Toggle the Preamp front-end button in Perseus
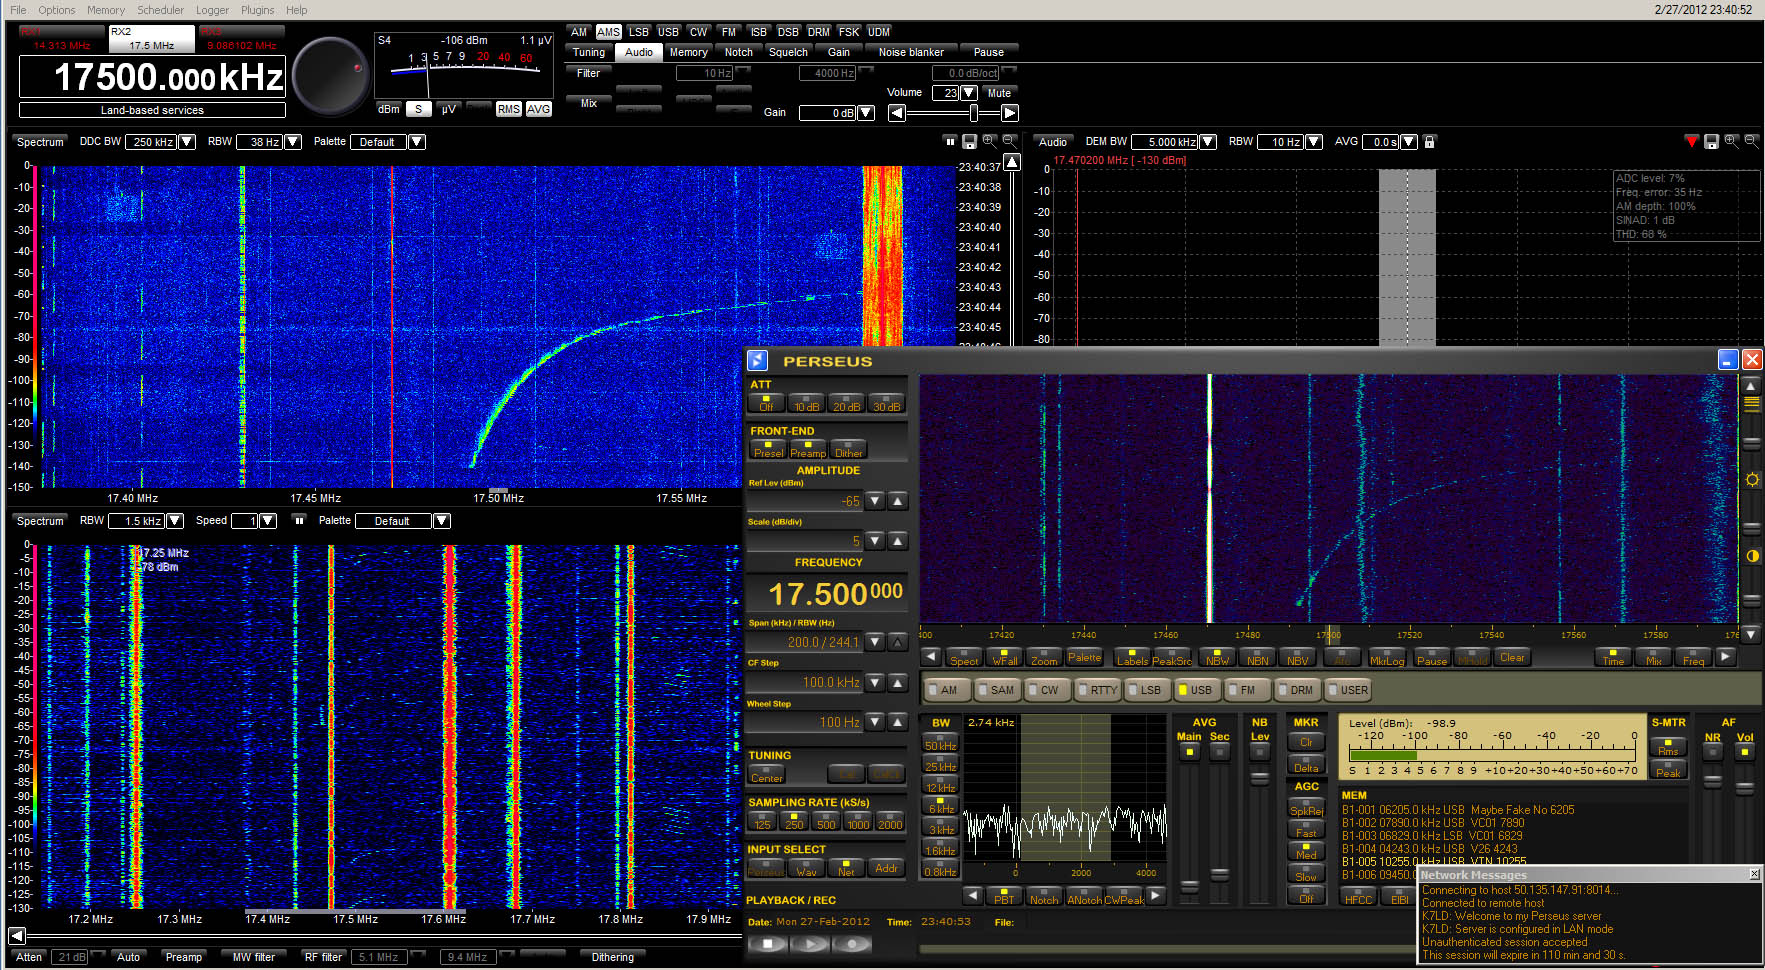Screen dimensions: 1765x970 [x=808, y=450]
